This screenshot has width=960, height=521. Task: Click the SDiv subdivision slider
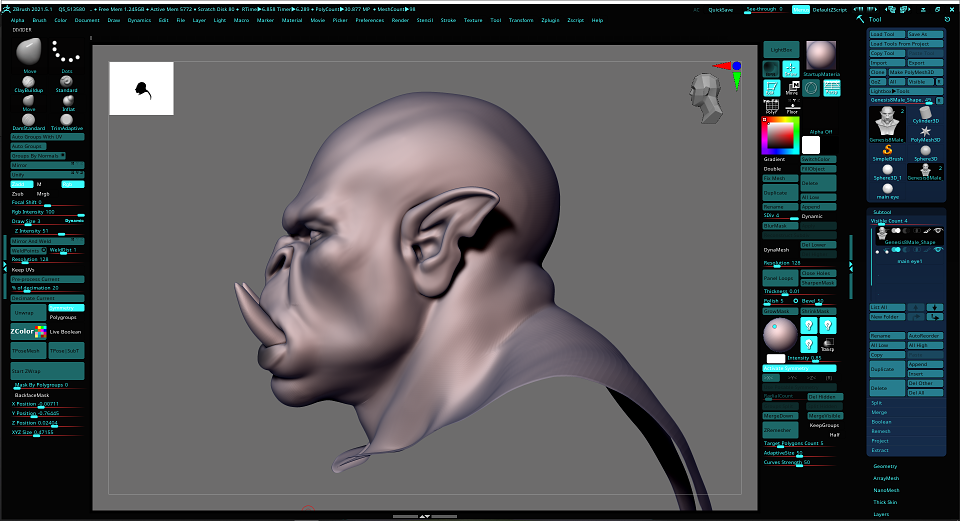click(x=781, y=216)
